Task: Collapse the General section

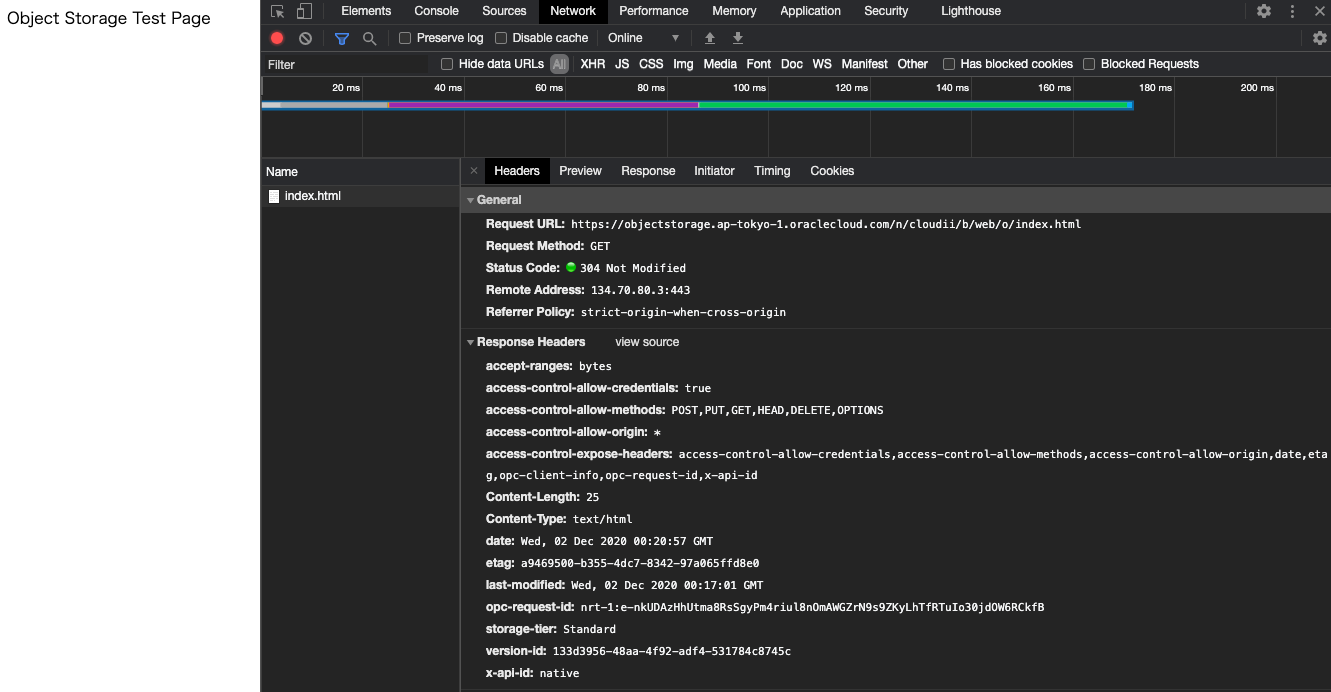Action: click(471, 200)
